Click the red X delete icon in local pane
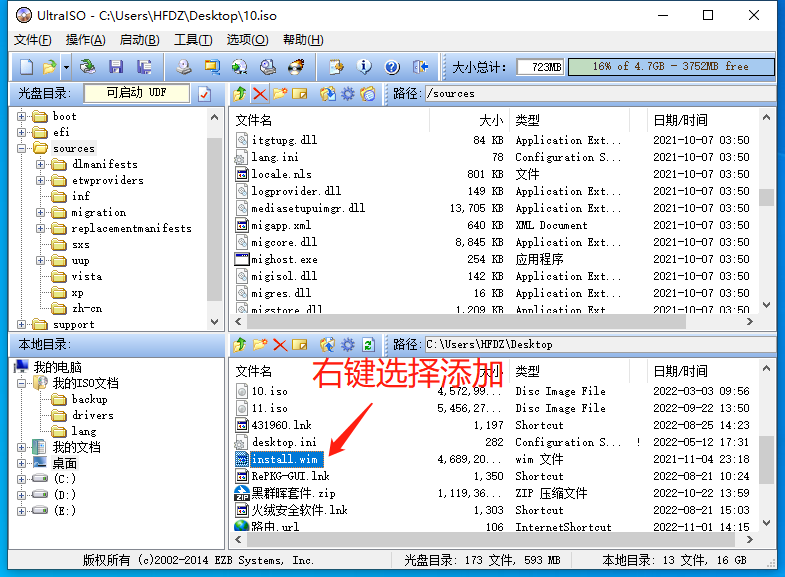The image size is (785, 577). [x=280, y=345]
